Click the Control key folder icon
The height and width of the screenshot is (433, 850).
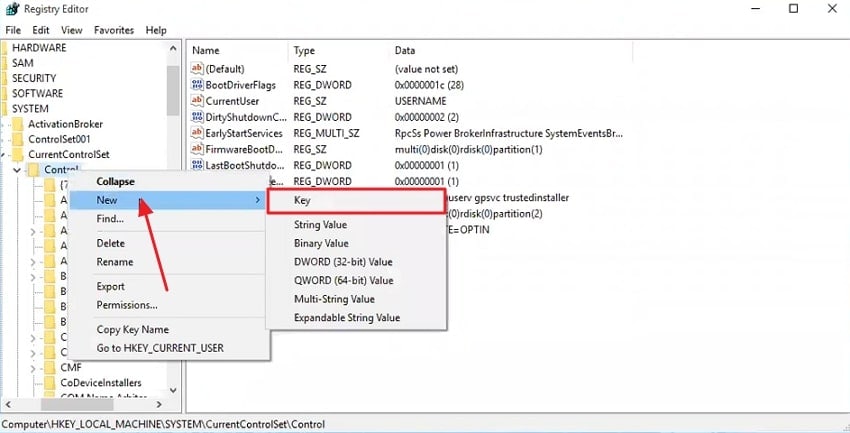(x=34, y=170)
